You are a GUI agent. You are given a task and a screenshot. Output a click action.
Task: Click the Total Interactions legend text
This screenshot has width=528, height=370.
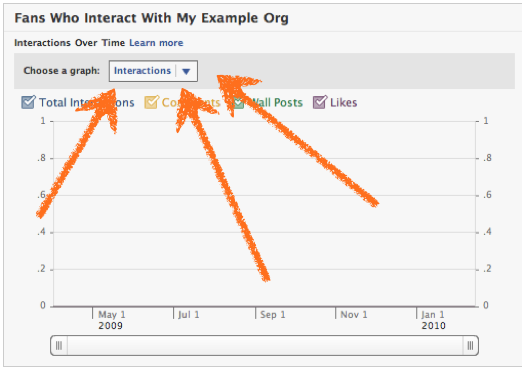(x=87, y=102)
